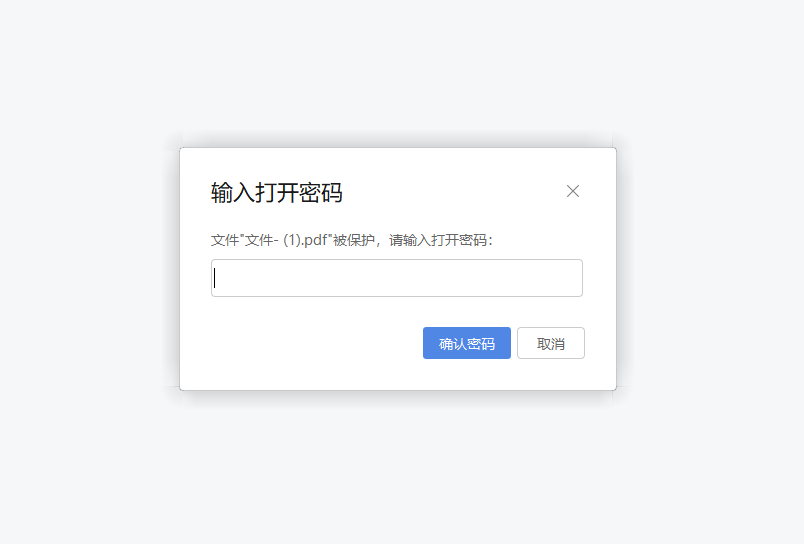The width and height of the screenshot is (804, 544).
Task: Click the cancel button next to 确认密码
Action: point(551,343)
